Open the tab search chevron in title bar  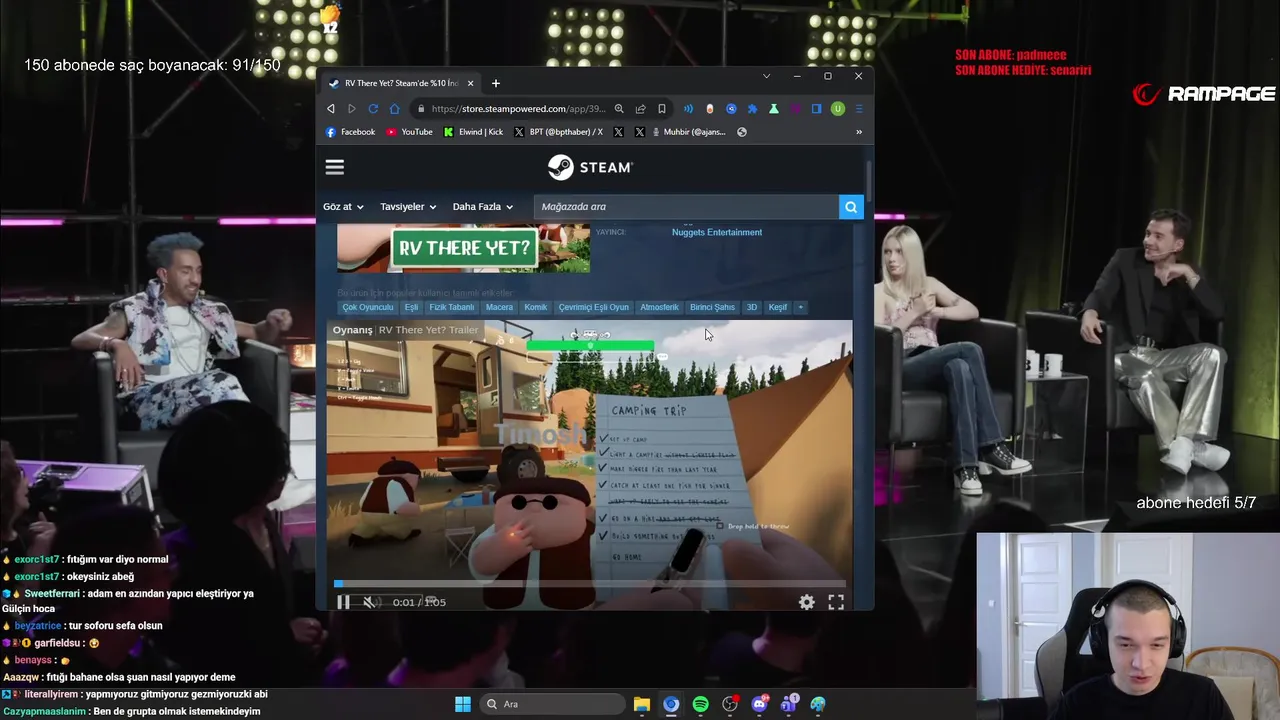[767, 76]
